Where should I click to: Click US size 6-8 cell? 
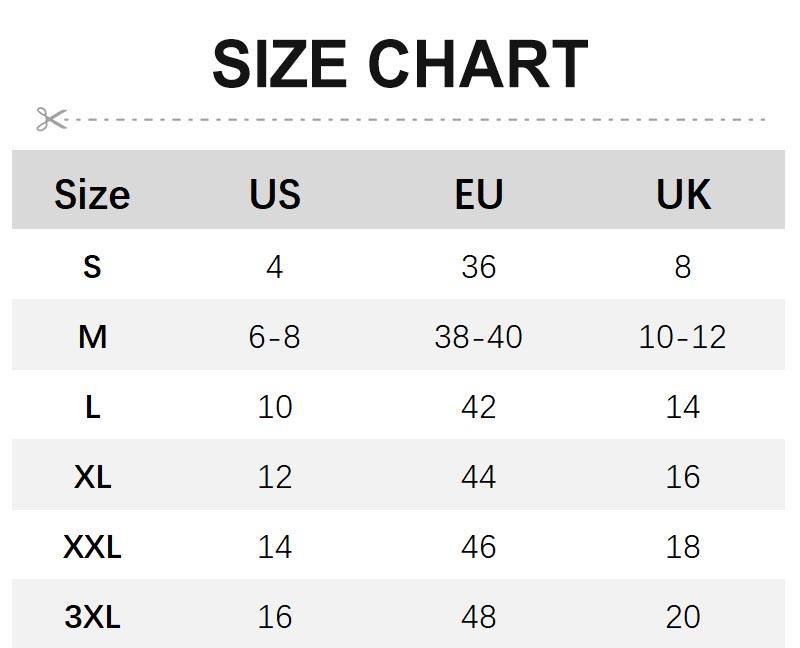coord(275,337)
